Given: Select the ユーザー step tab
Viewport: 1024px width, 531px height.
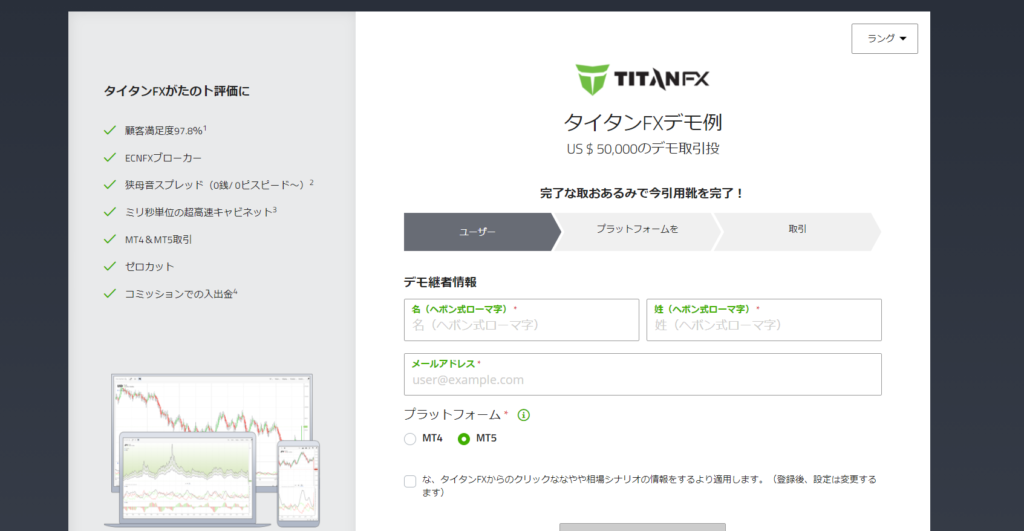Looking at the screenshot, I should click(x=482, y=232).
